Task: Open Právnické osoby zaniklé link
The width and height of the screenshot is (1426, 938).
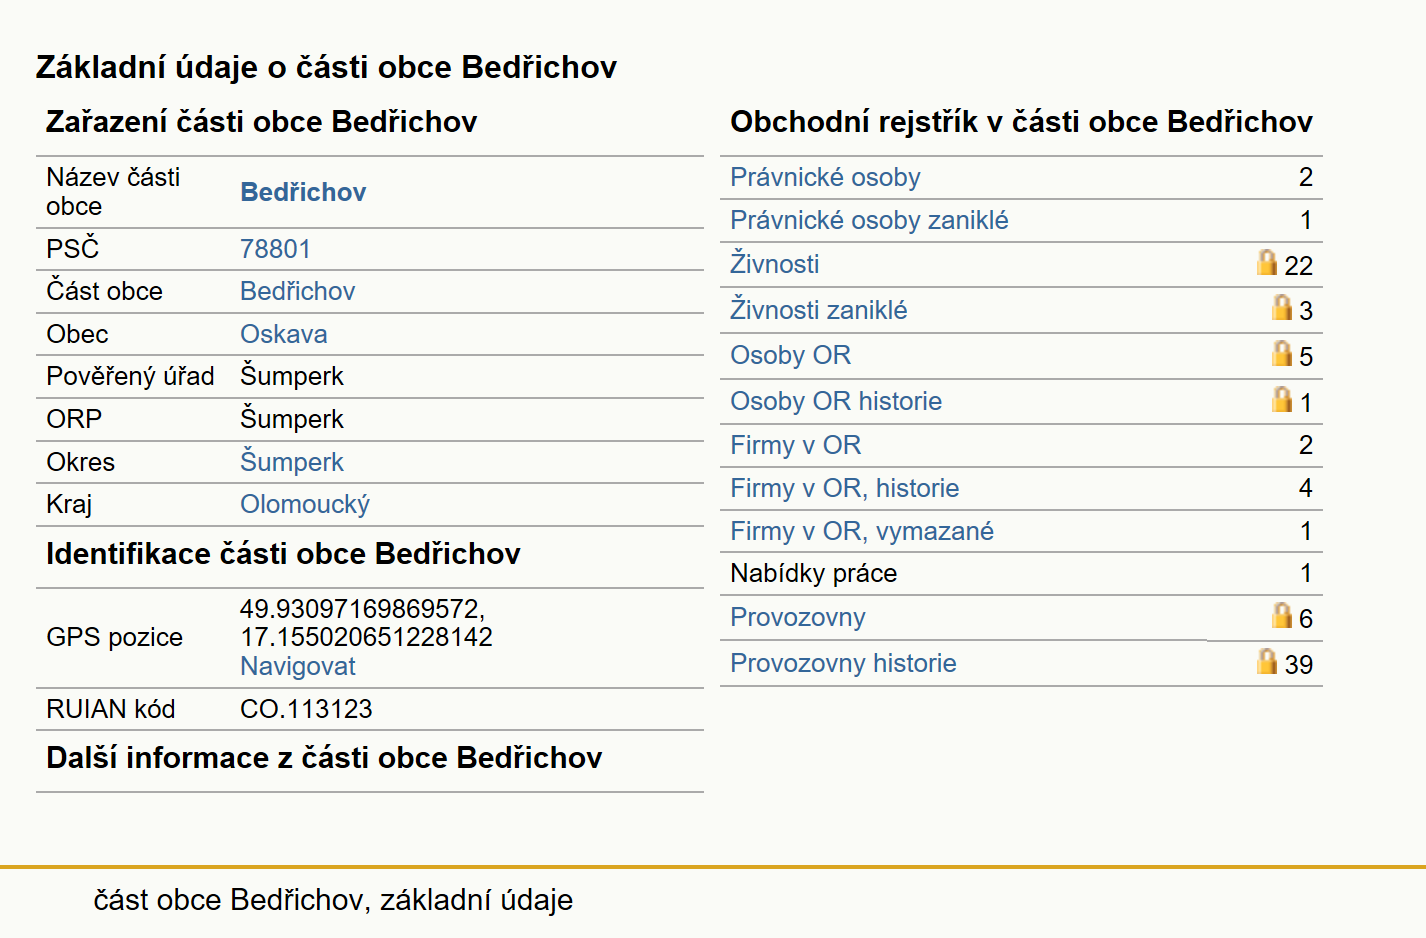Action: 869,220
